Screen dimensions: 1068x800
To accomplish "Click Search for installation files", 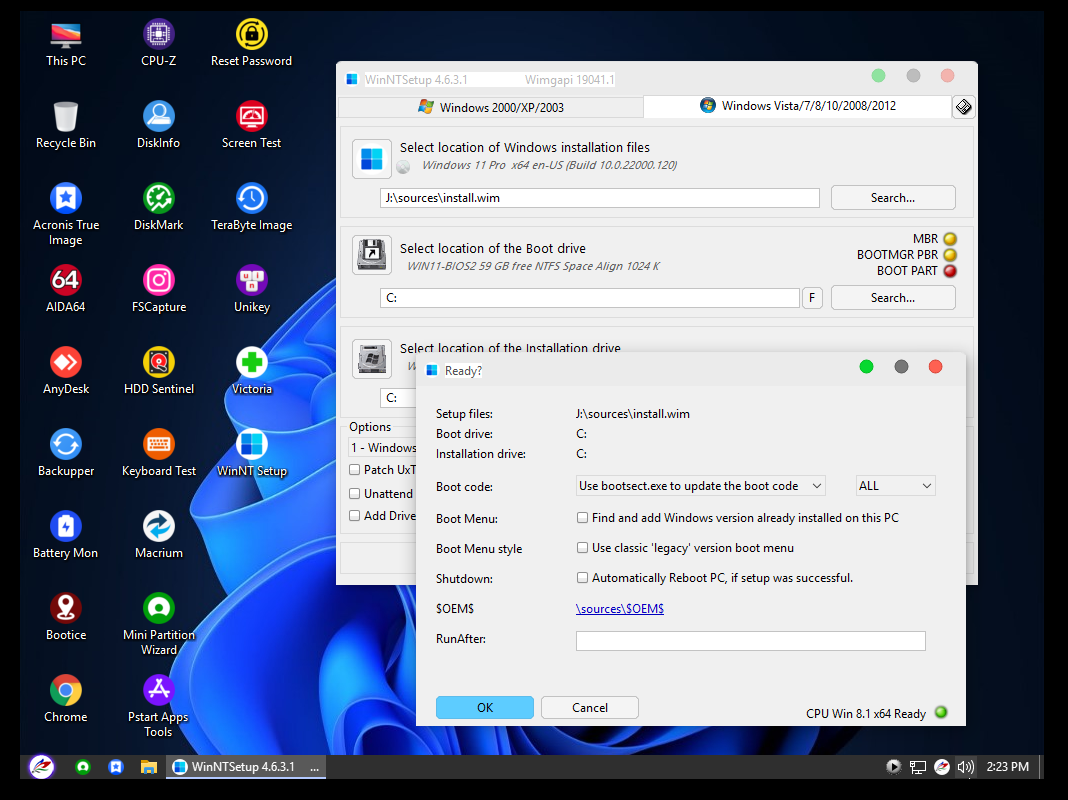I will click(x=893, y=197).
